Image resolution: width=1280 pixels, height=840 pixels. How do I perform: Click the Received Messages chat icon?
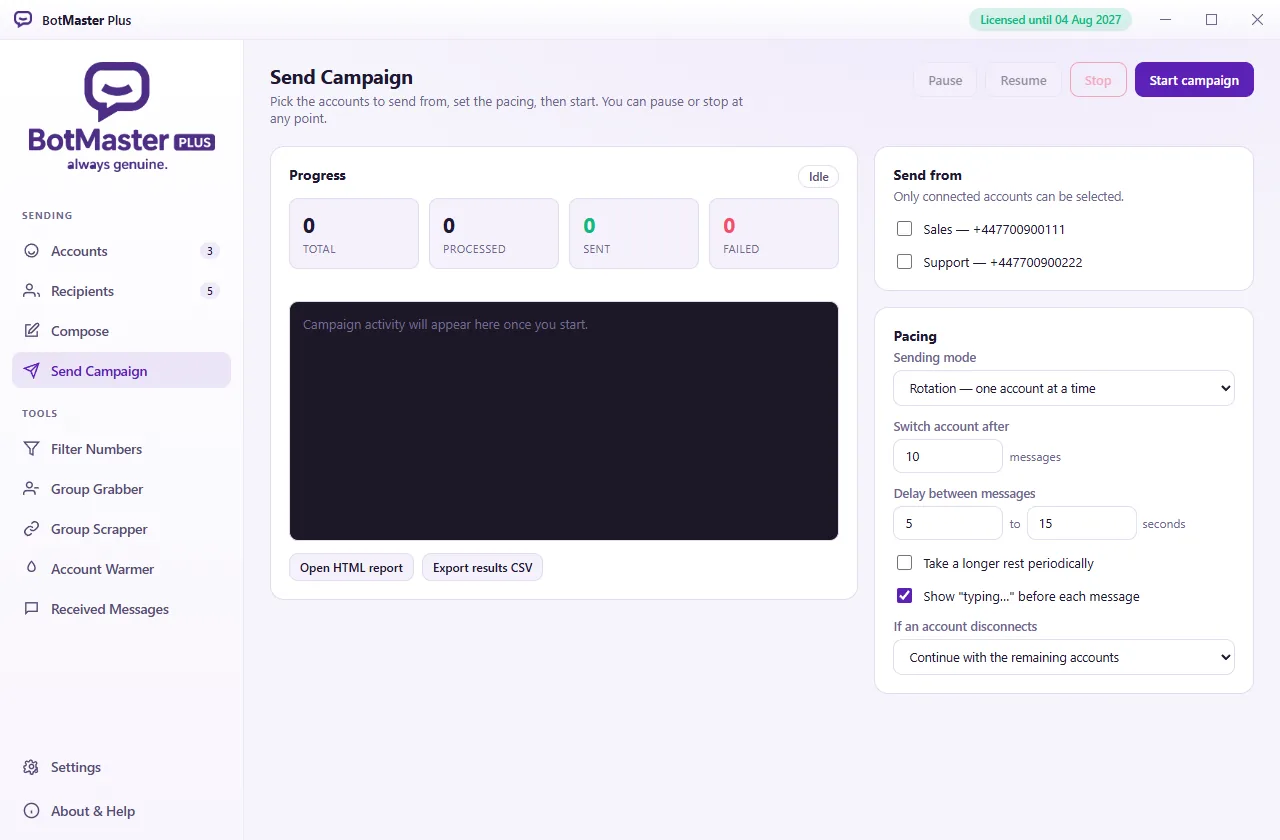point(32,609)
